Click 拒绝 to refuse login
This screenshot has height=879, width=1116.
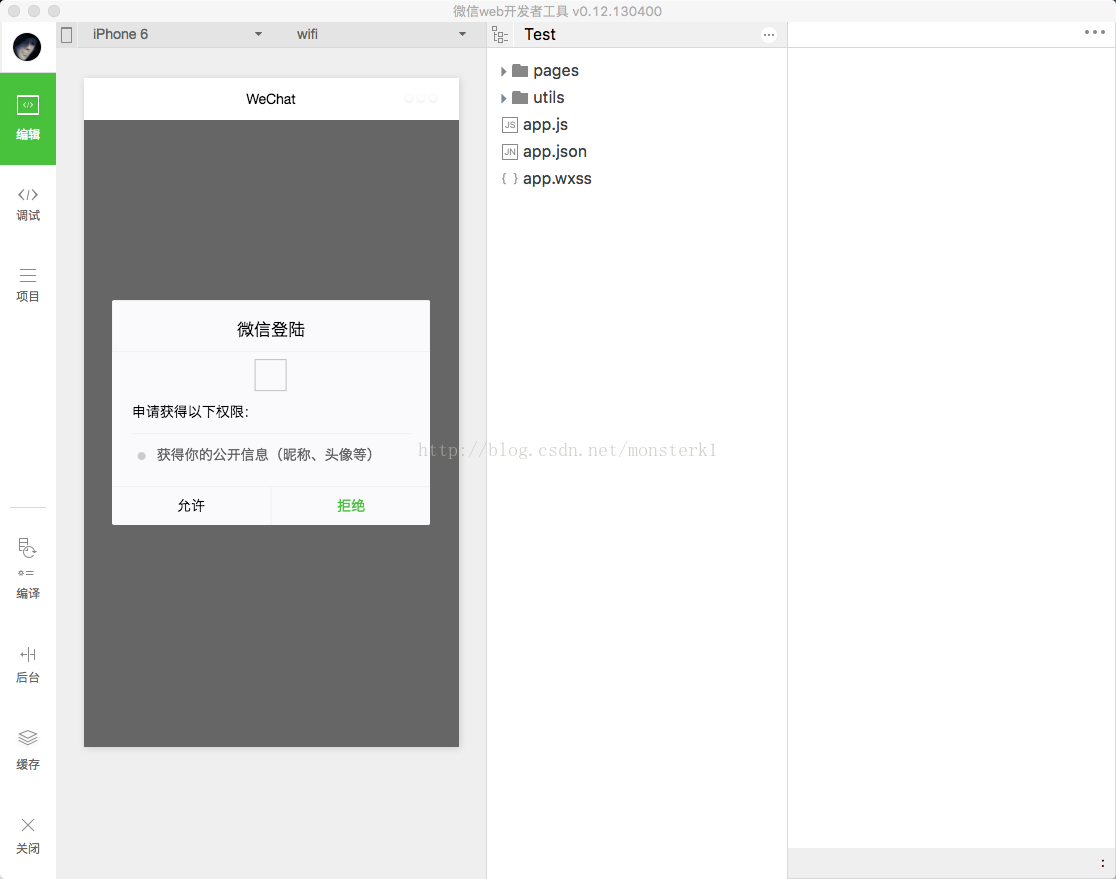coord(351,506)
